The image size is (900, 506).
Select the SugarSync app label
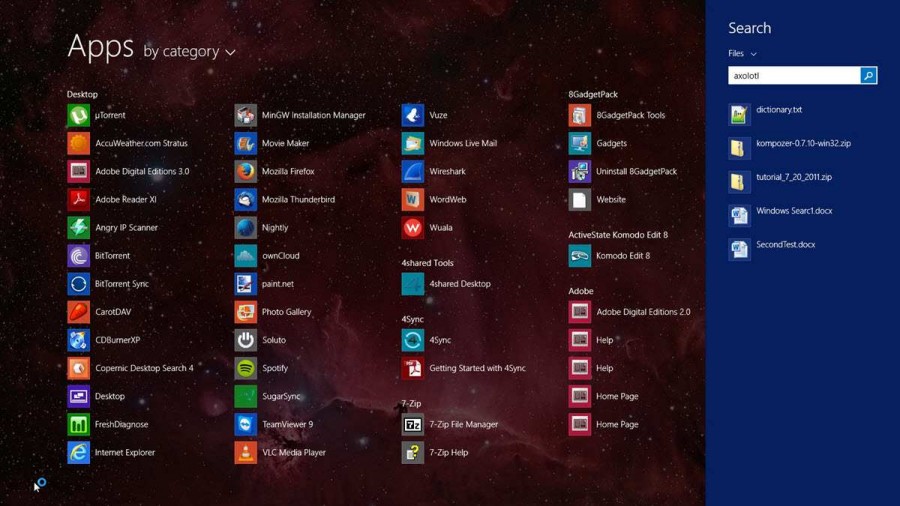(x=281, y=396)
